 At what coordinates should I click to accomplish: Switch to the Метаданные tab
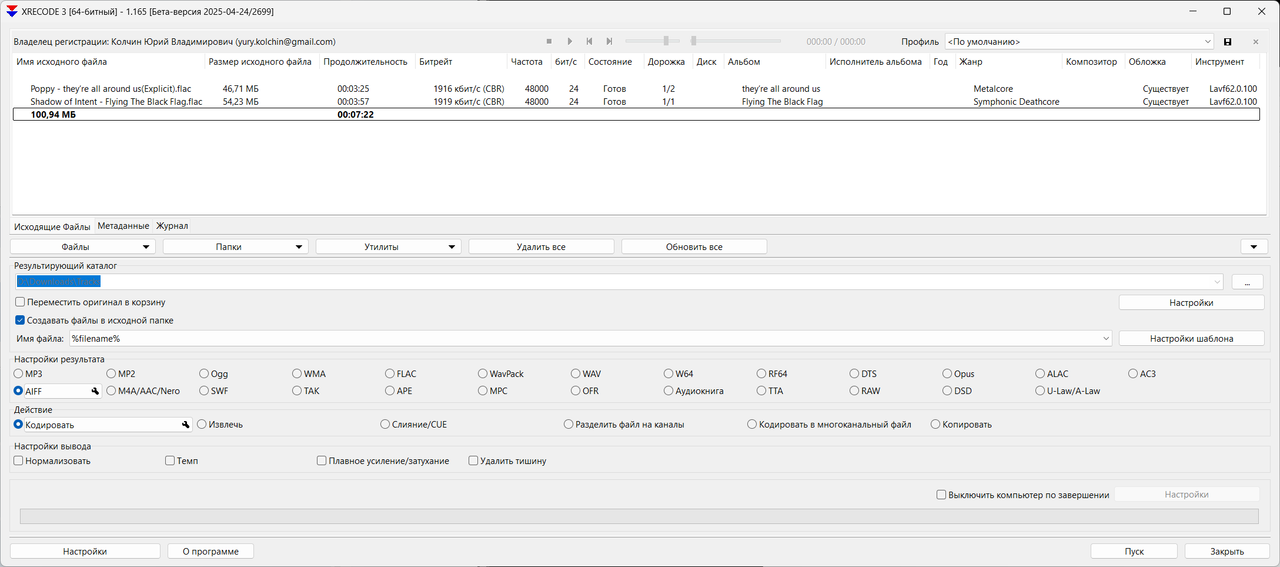pos(123,226)
